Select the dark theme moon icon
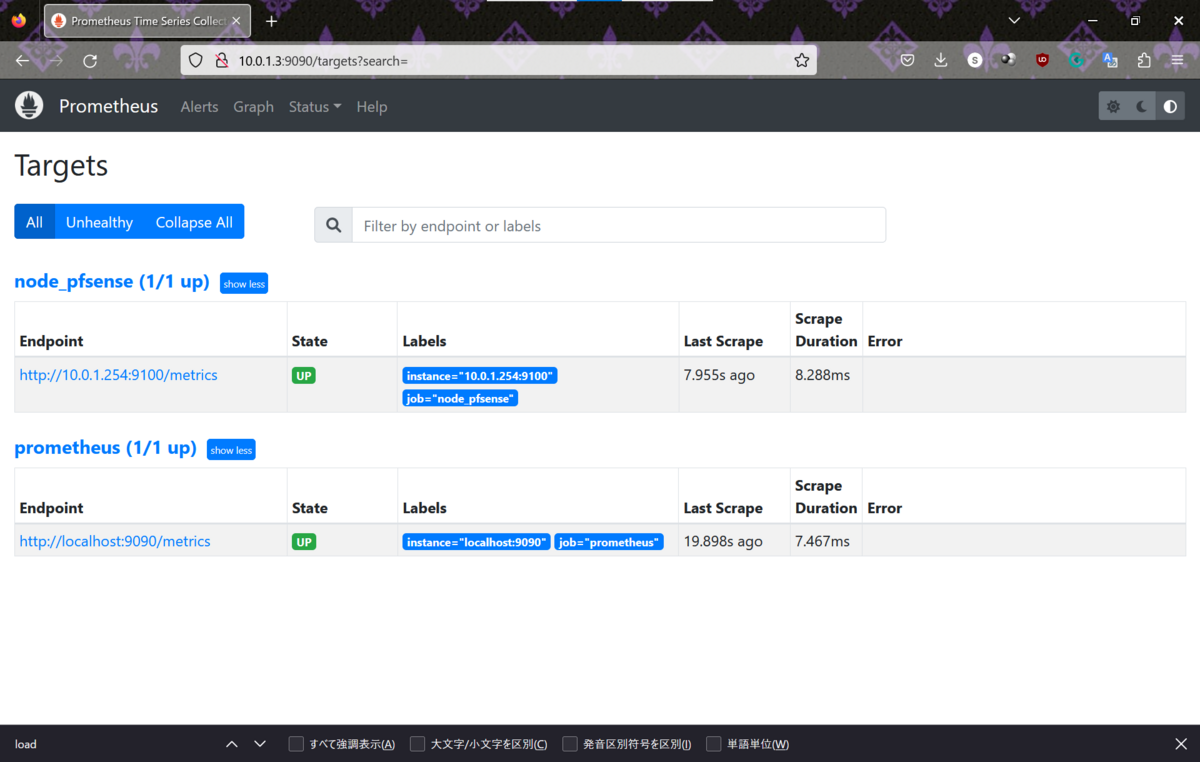This screenshot has height=762, width=1200. tap(1140, 106)
